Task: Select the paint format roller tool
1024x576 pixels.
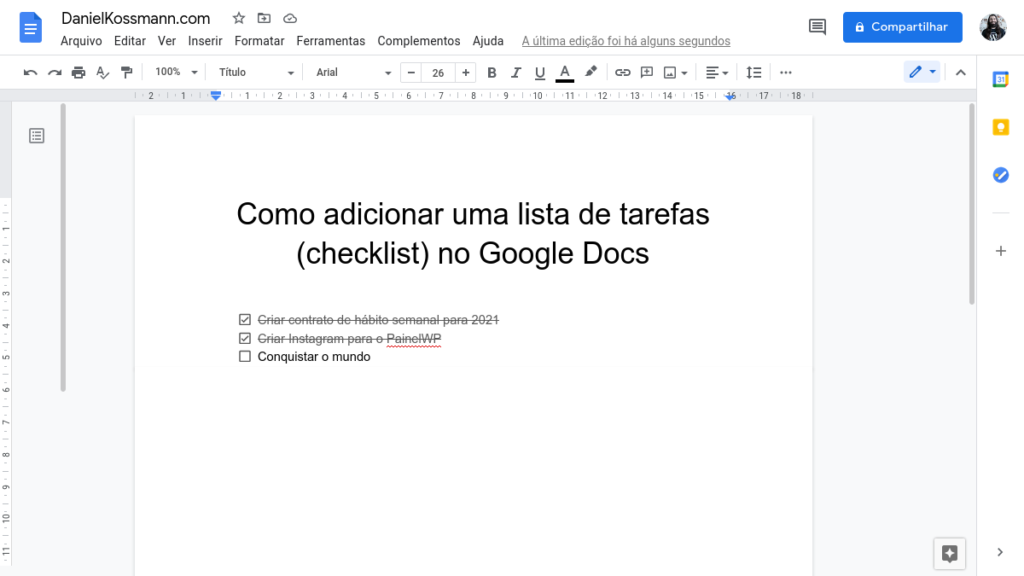Action: (126, 72)
